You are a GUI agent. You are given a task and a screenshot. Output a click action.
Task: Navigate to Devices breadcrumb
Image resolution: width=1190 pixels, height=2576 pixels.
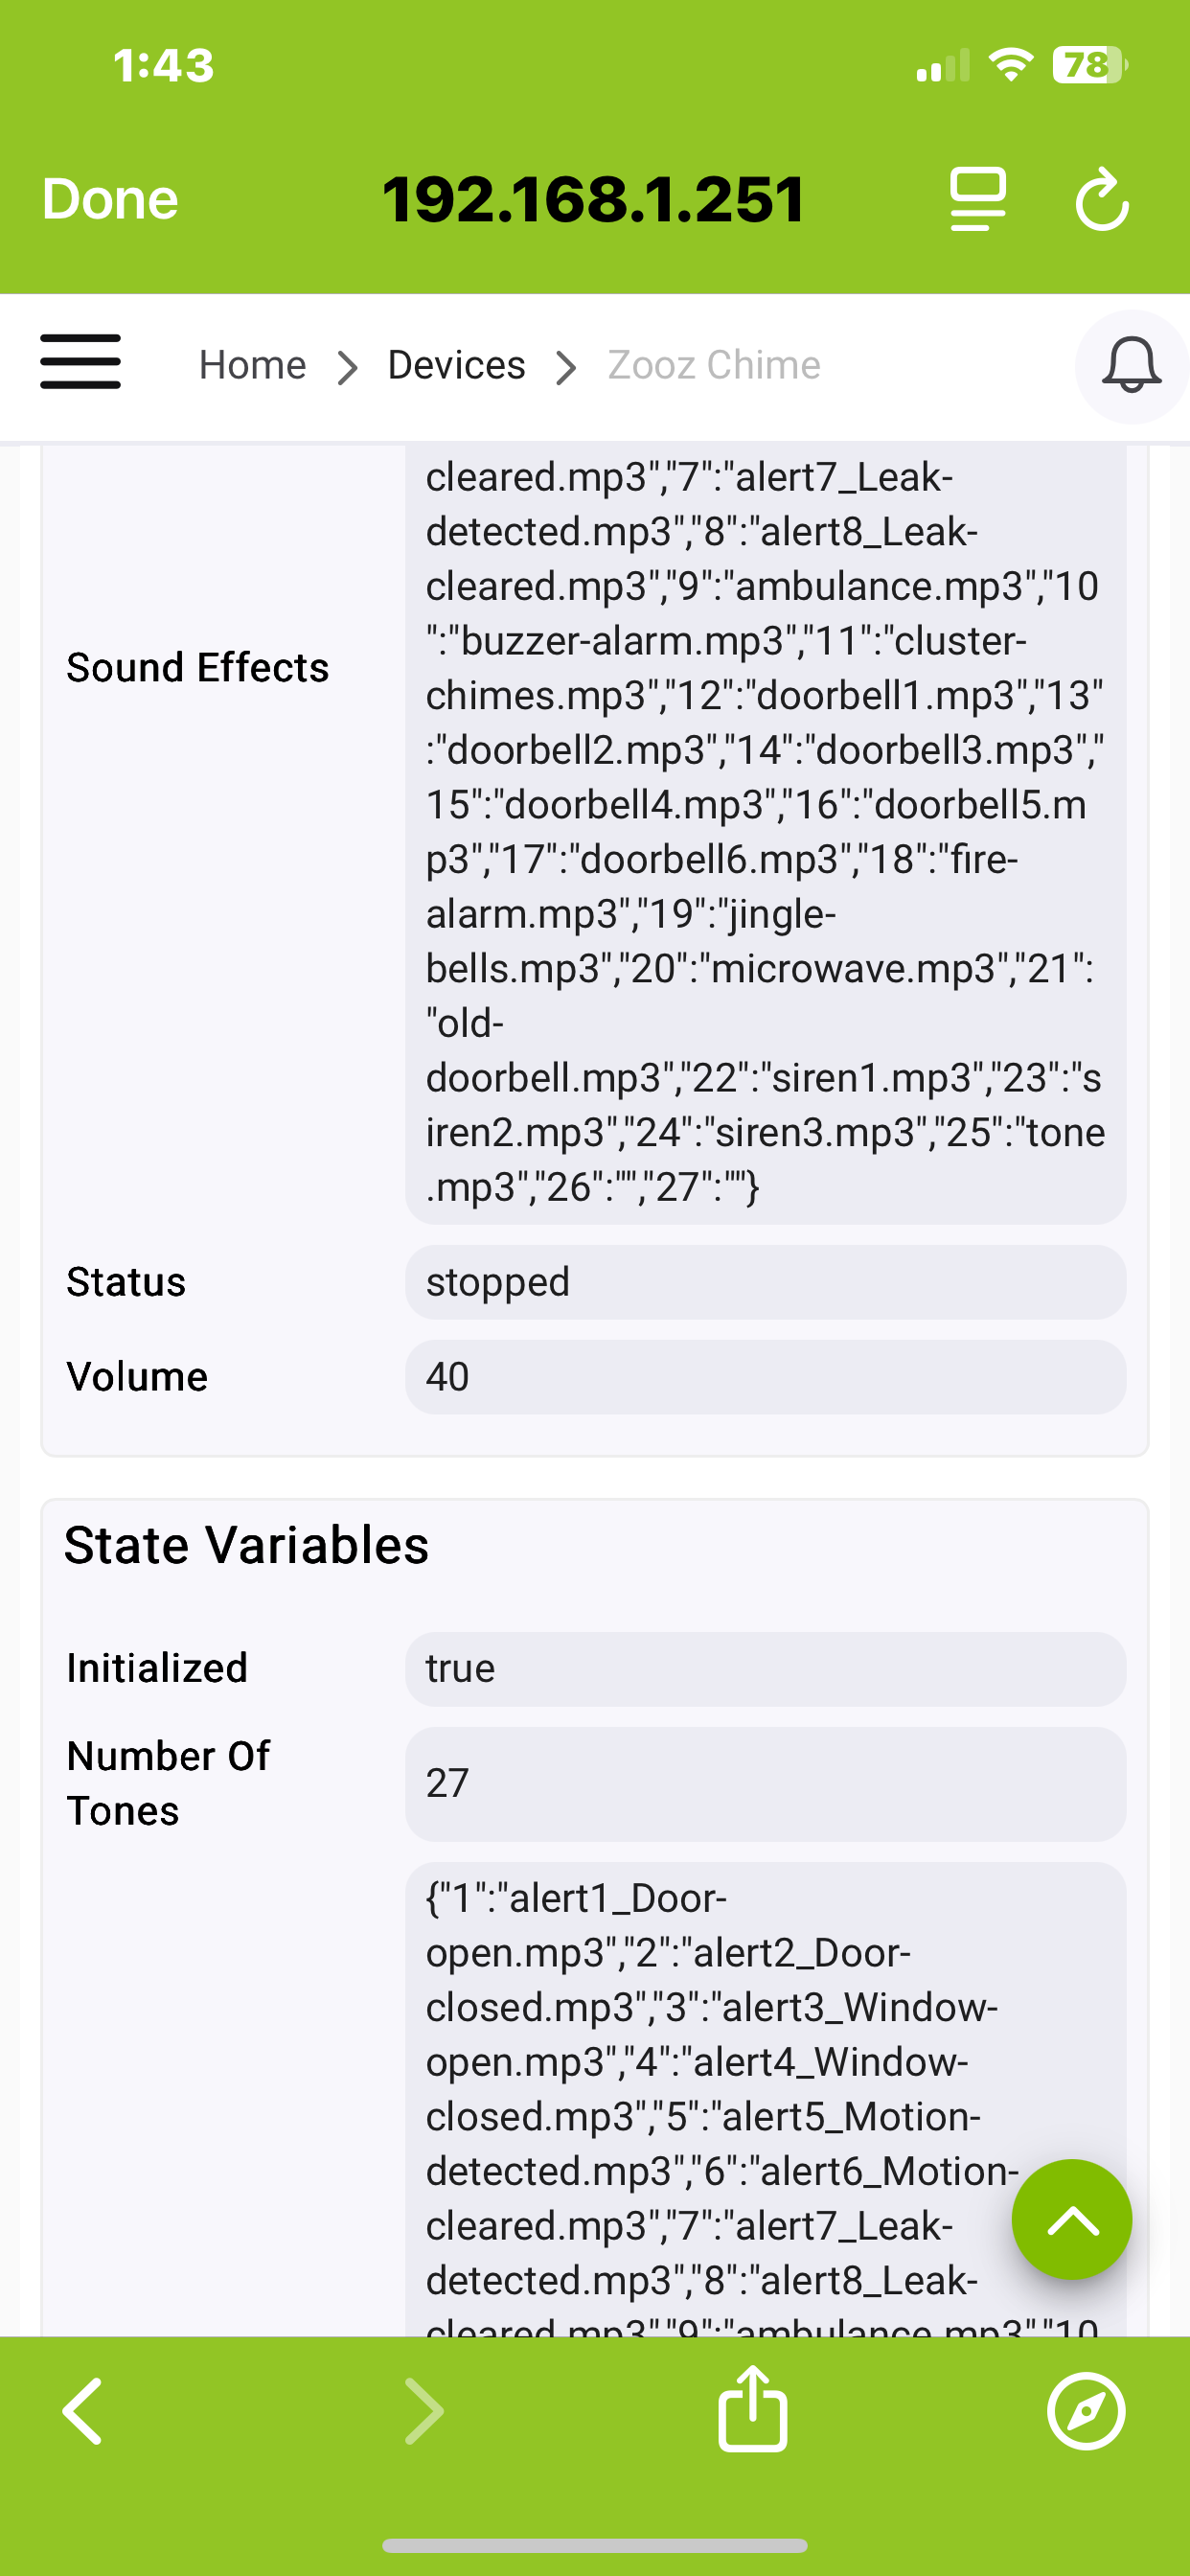coord(456,366)
